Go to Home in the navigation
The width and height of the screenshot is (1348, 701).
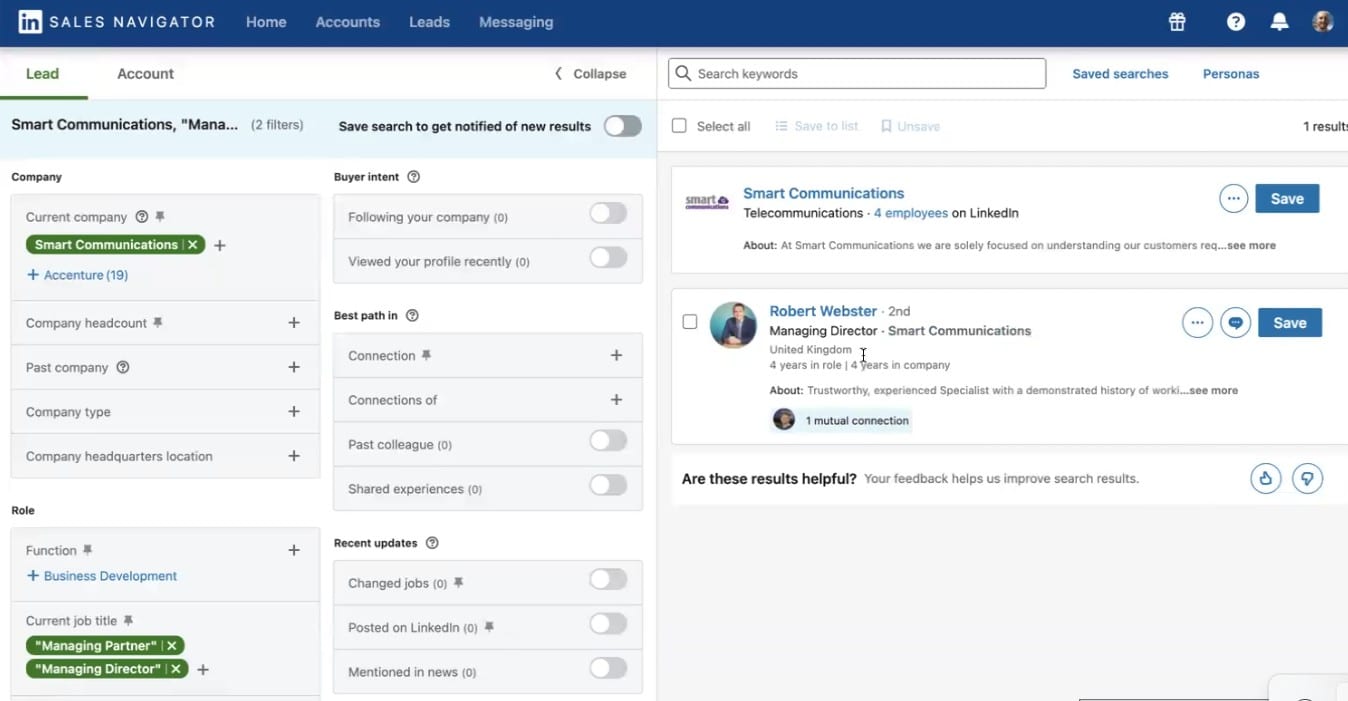266,22
